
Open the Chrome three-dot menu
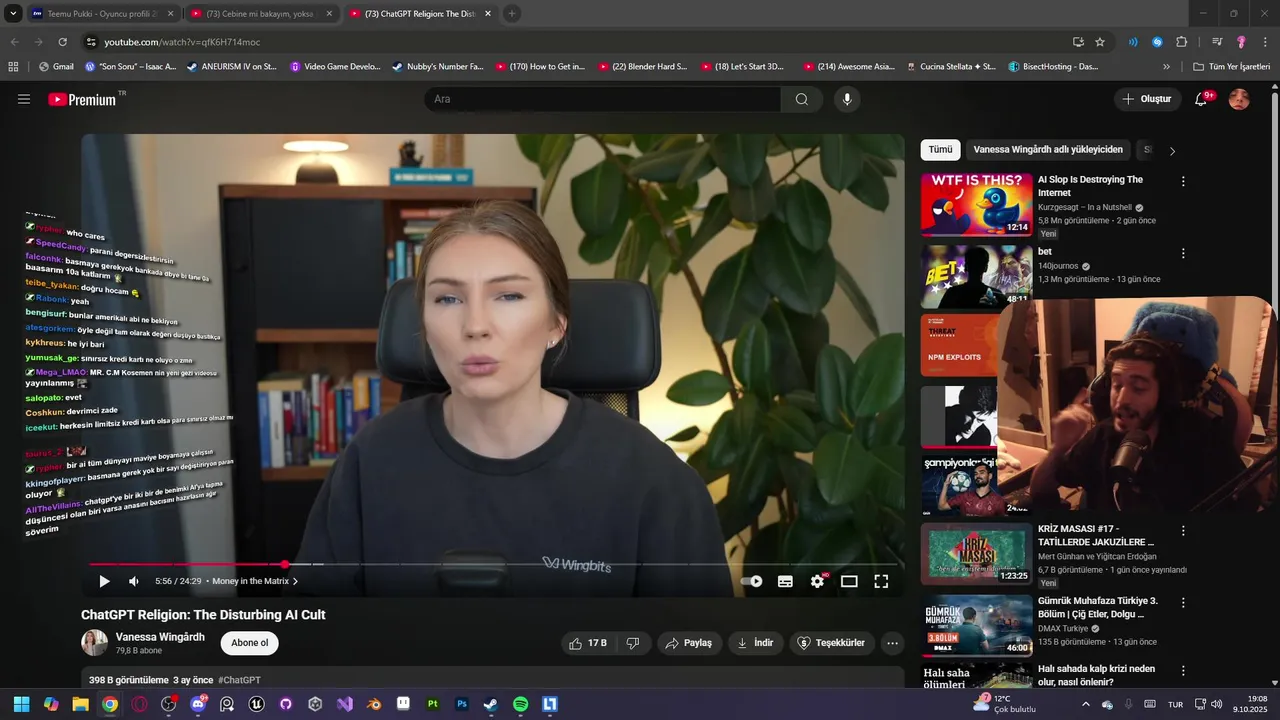(1265, 42)
